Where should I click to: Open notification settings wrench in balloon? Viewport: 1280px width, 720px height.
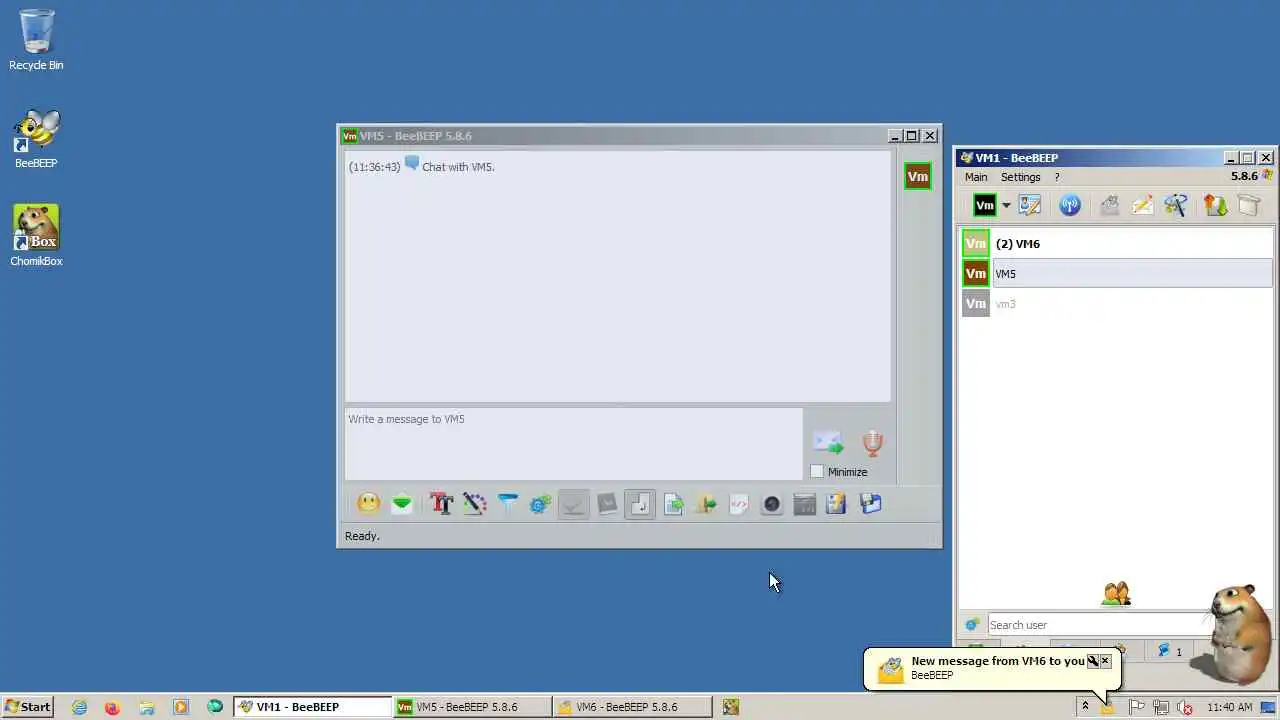coord(1093,661)
